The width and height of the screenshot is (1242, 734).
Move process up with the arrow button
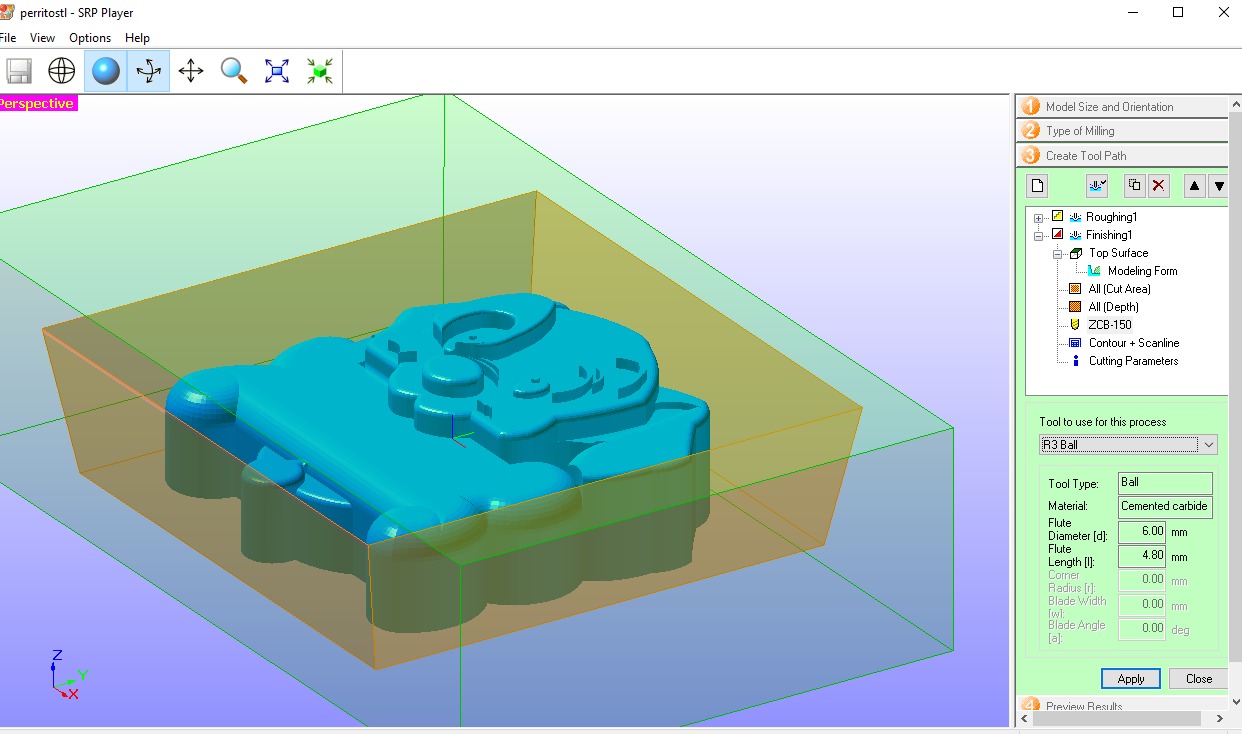[1195, 185]
